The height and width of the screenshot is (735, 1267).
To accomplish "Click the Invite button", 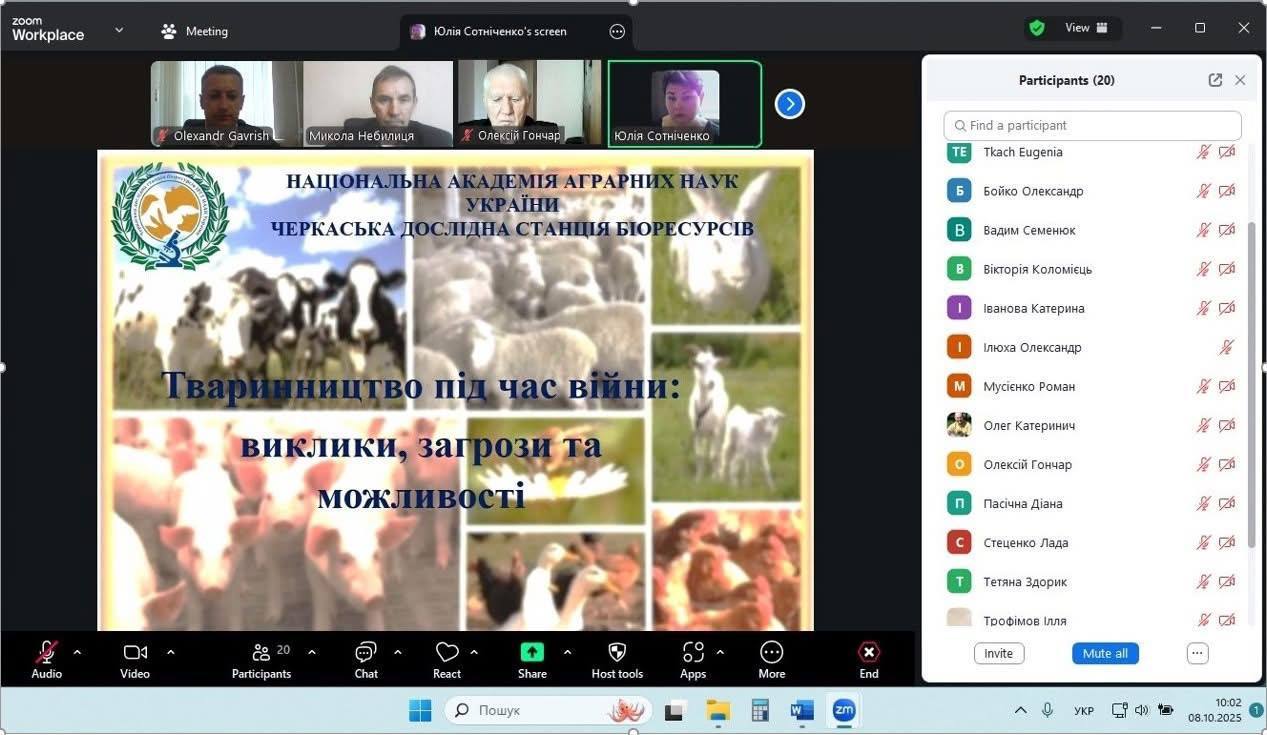I will click(x=998, y=653).
